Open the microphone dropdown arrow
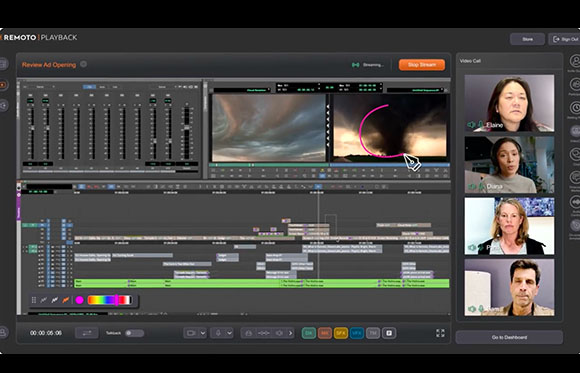 (230, 333)
